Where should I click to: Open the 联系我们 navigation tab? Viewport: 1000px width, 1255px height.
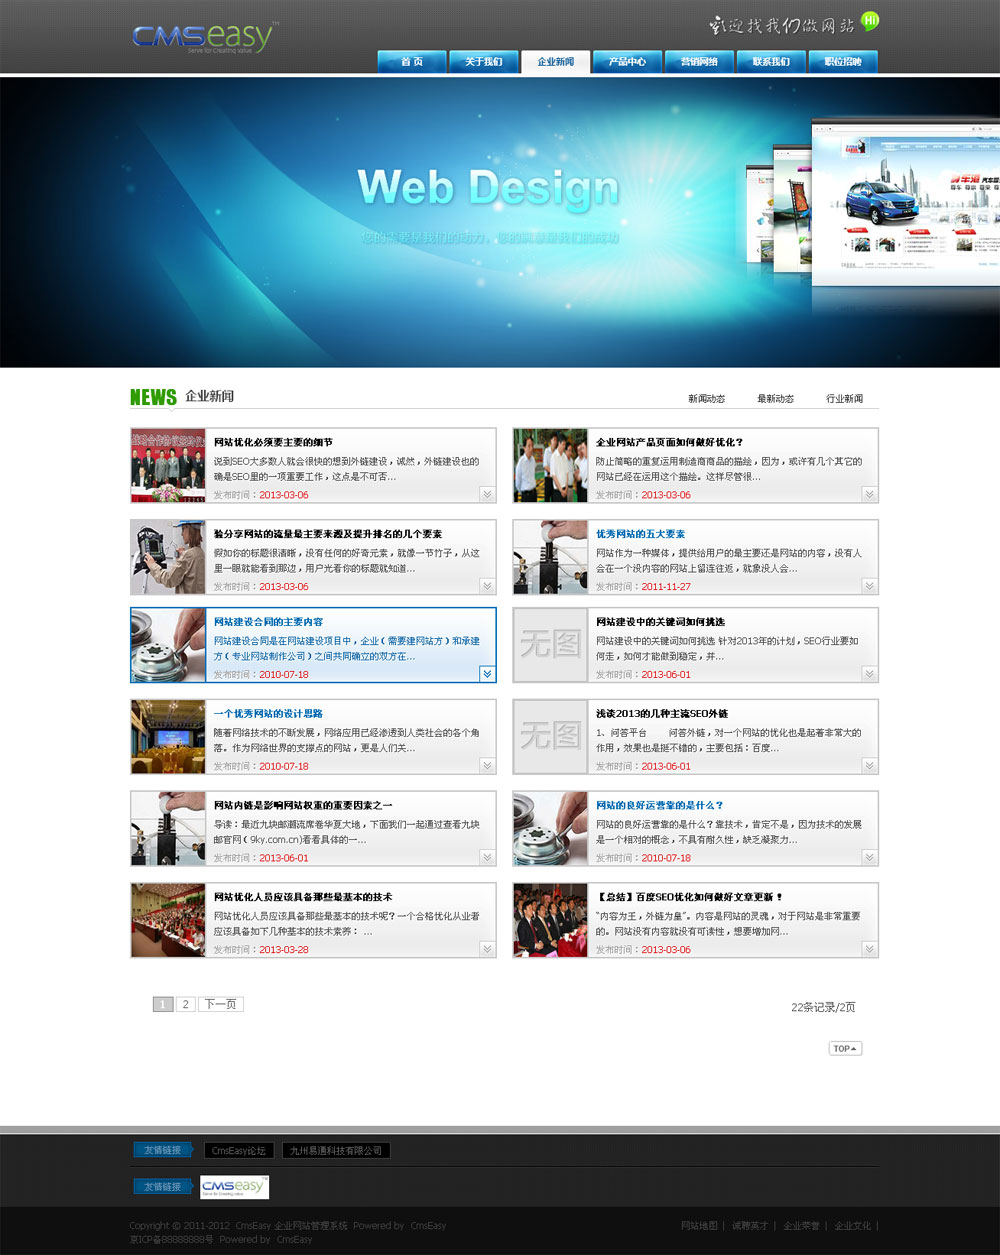click(771, 62)
